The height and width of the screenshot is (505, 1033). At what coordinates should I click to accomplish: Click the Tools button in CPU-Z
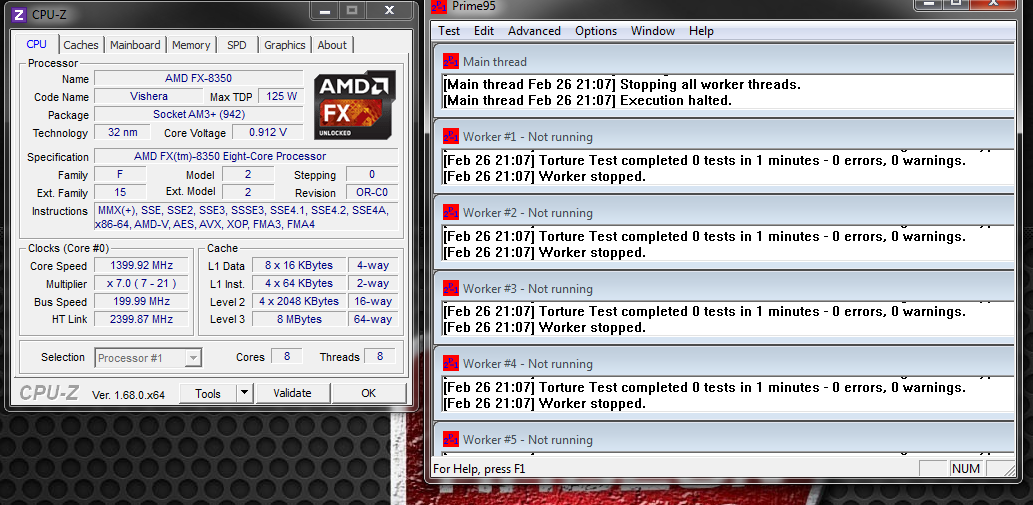(208, 393)
